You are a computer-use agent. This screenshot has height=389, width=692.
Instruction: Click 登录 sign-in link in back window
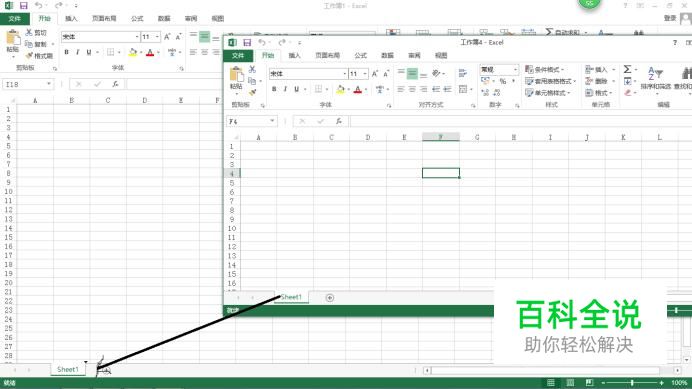670,18
